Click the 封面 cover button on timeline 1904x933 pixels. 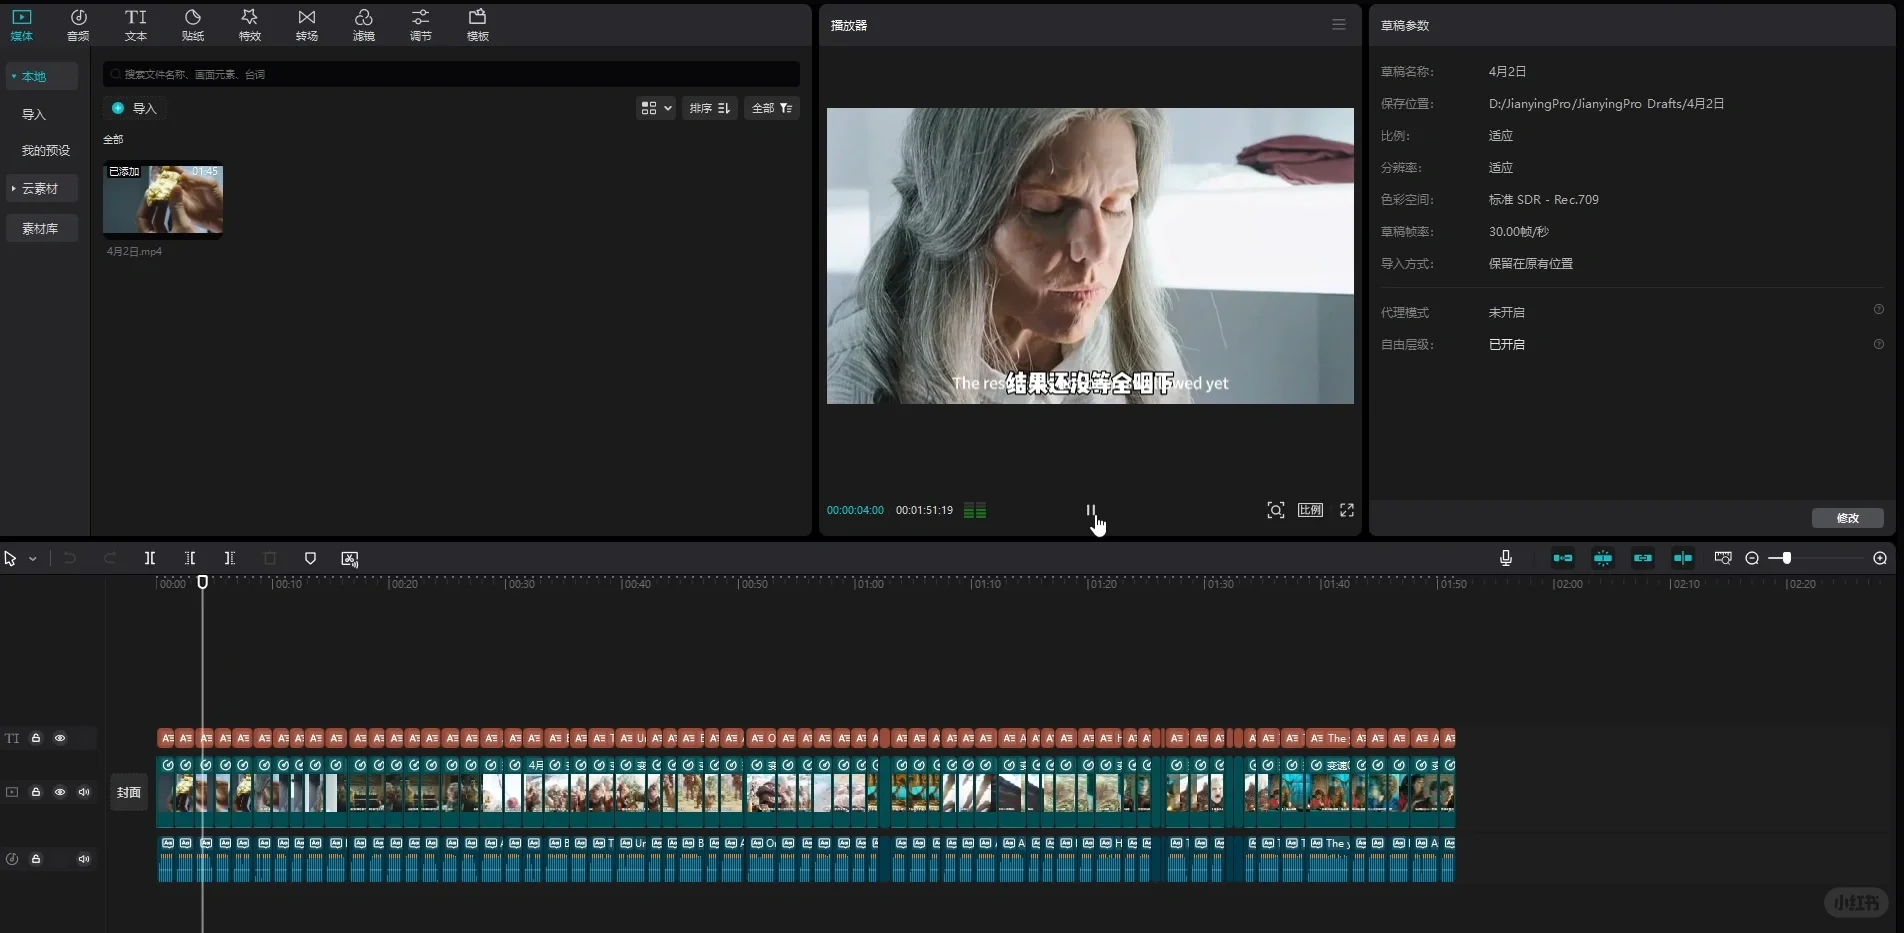(x=129, y=792)
